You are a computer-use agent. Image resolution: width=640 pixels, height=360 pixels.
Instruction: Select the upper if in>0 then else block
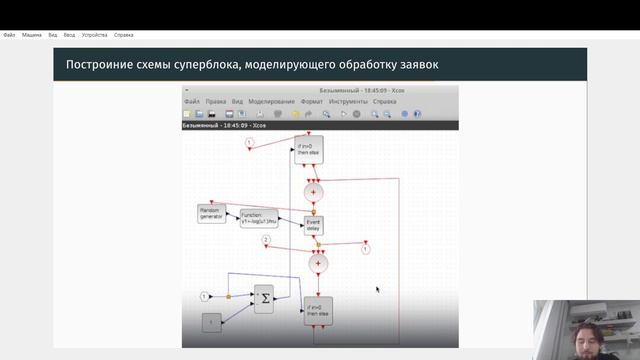(x=309, y=150)
